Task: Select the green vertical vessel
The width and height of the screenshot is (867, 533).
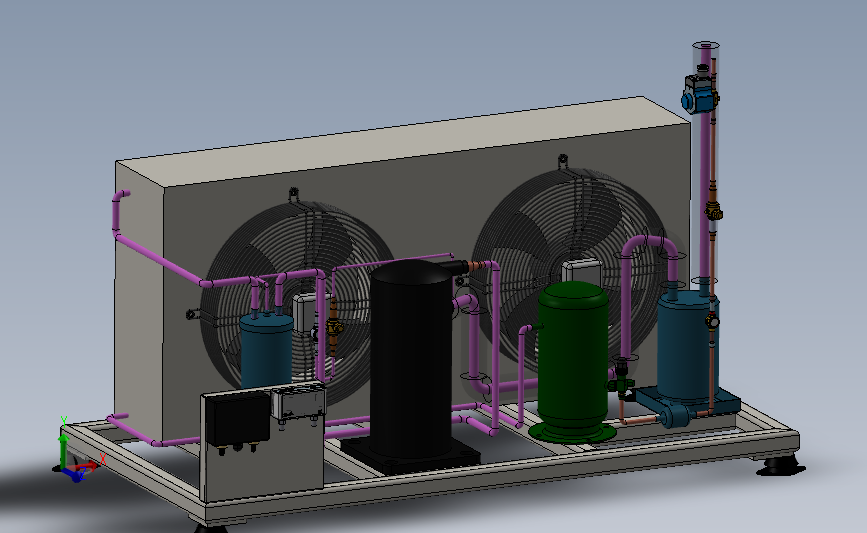Action: click(572, 354)
